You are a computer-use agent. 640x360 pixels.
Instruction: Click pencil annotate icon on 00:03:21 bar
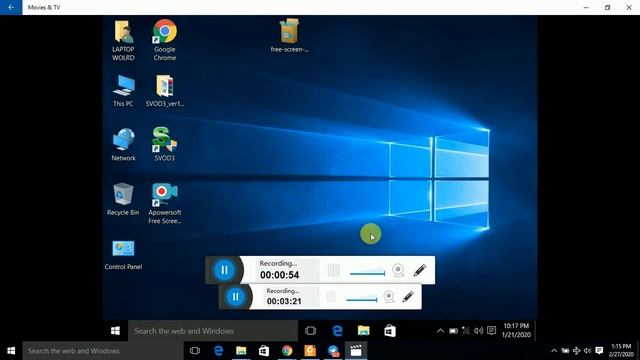[x=408, y=297]
